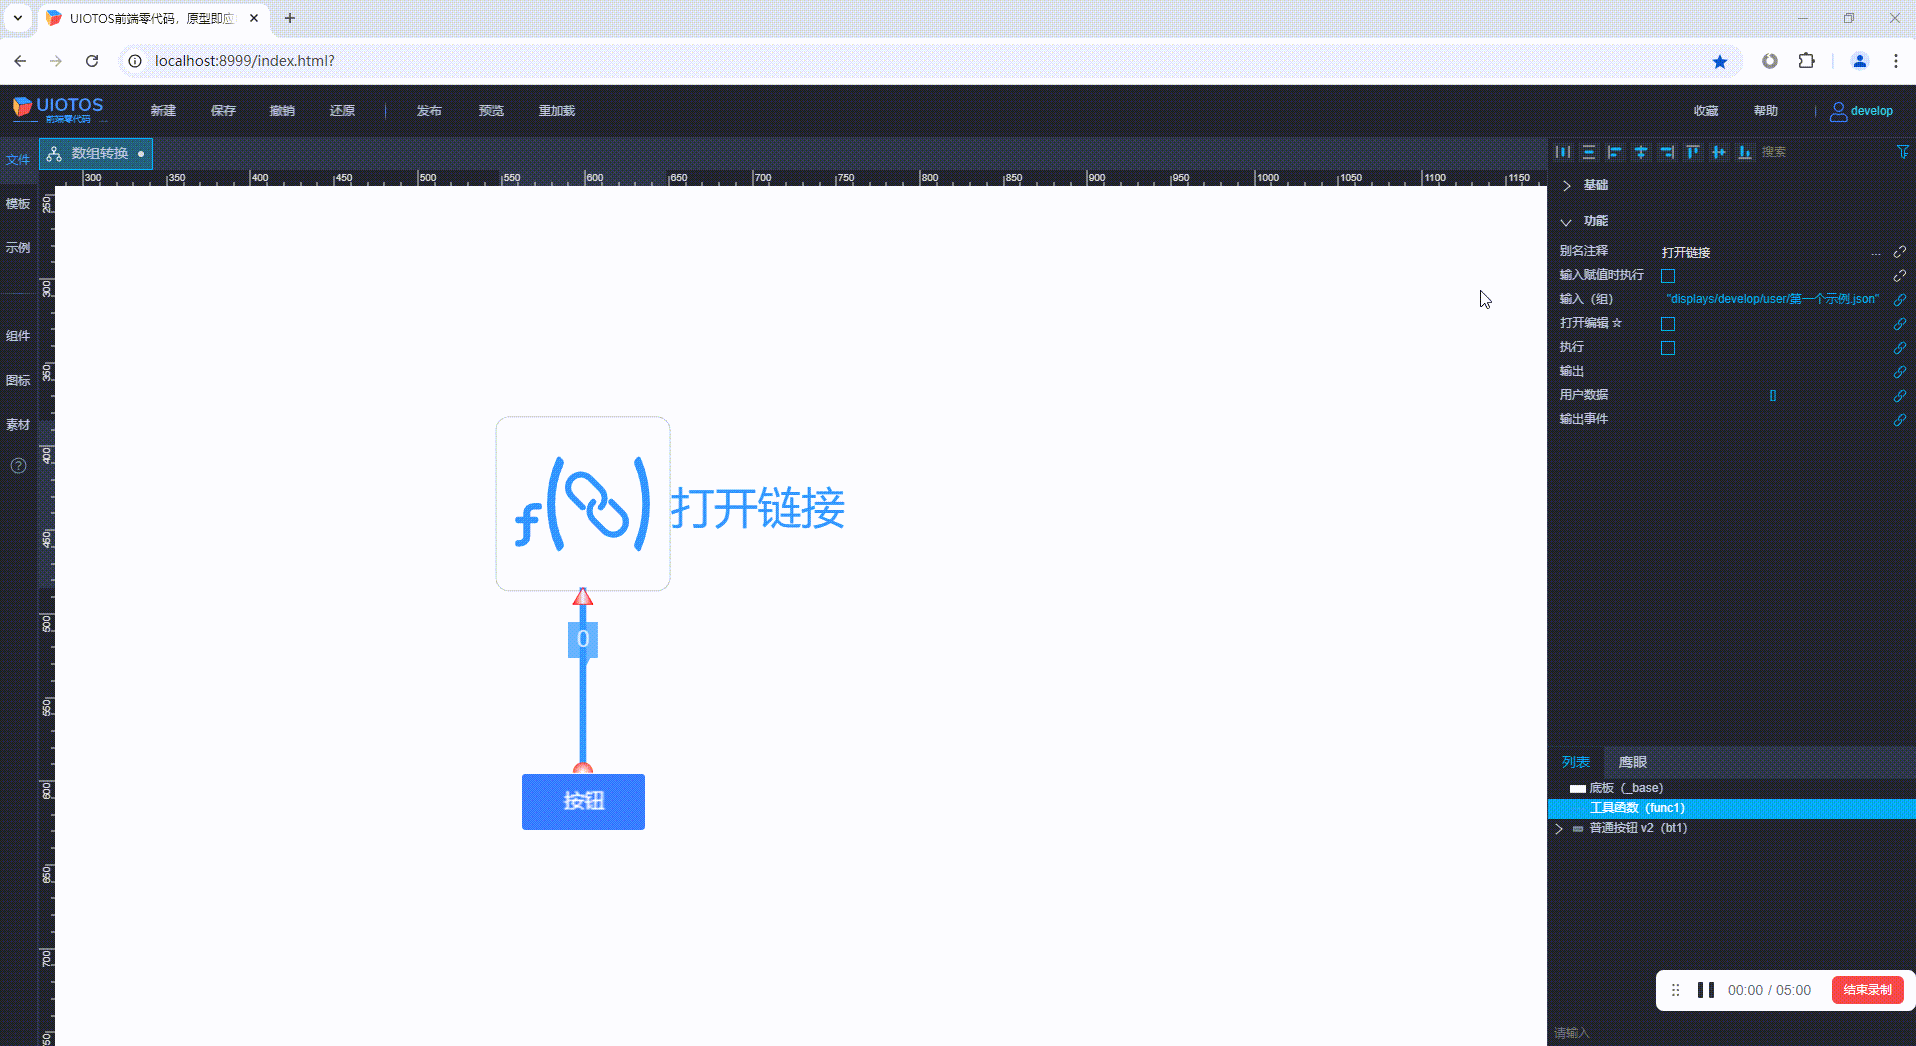
Task: Click the align top edges icon
Action: (x=1693, y=152)
